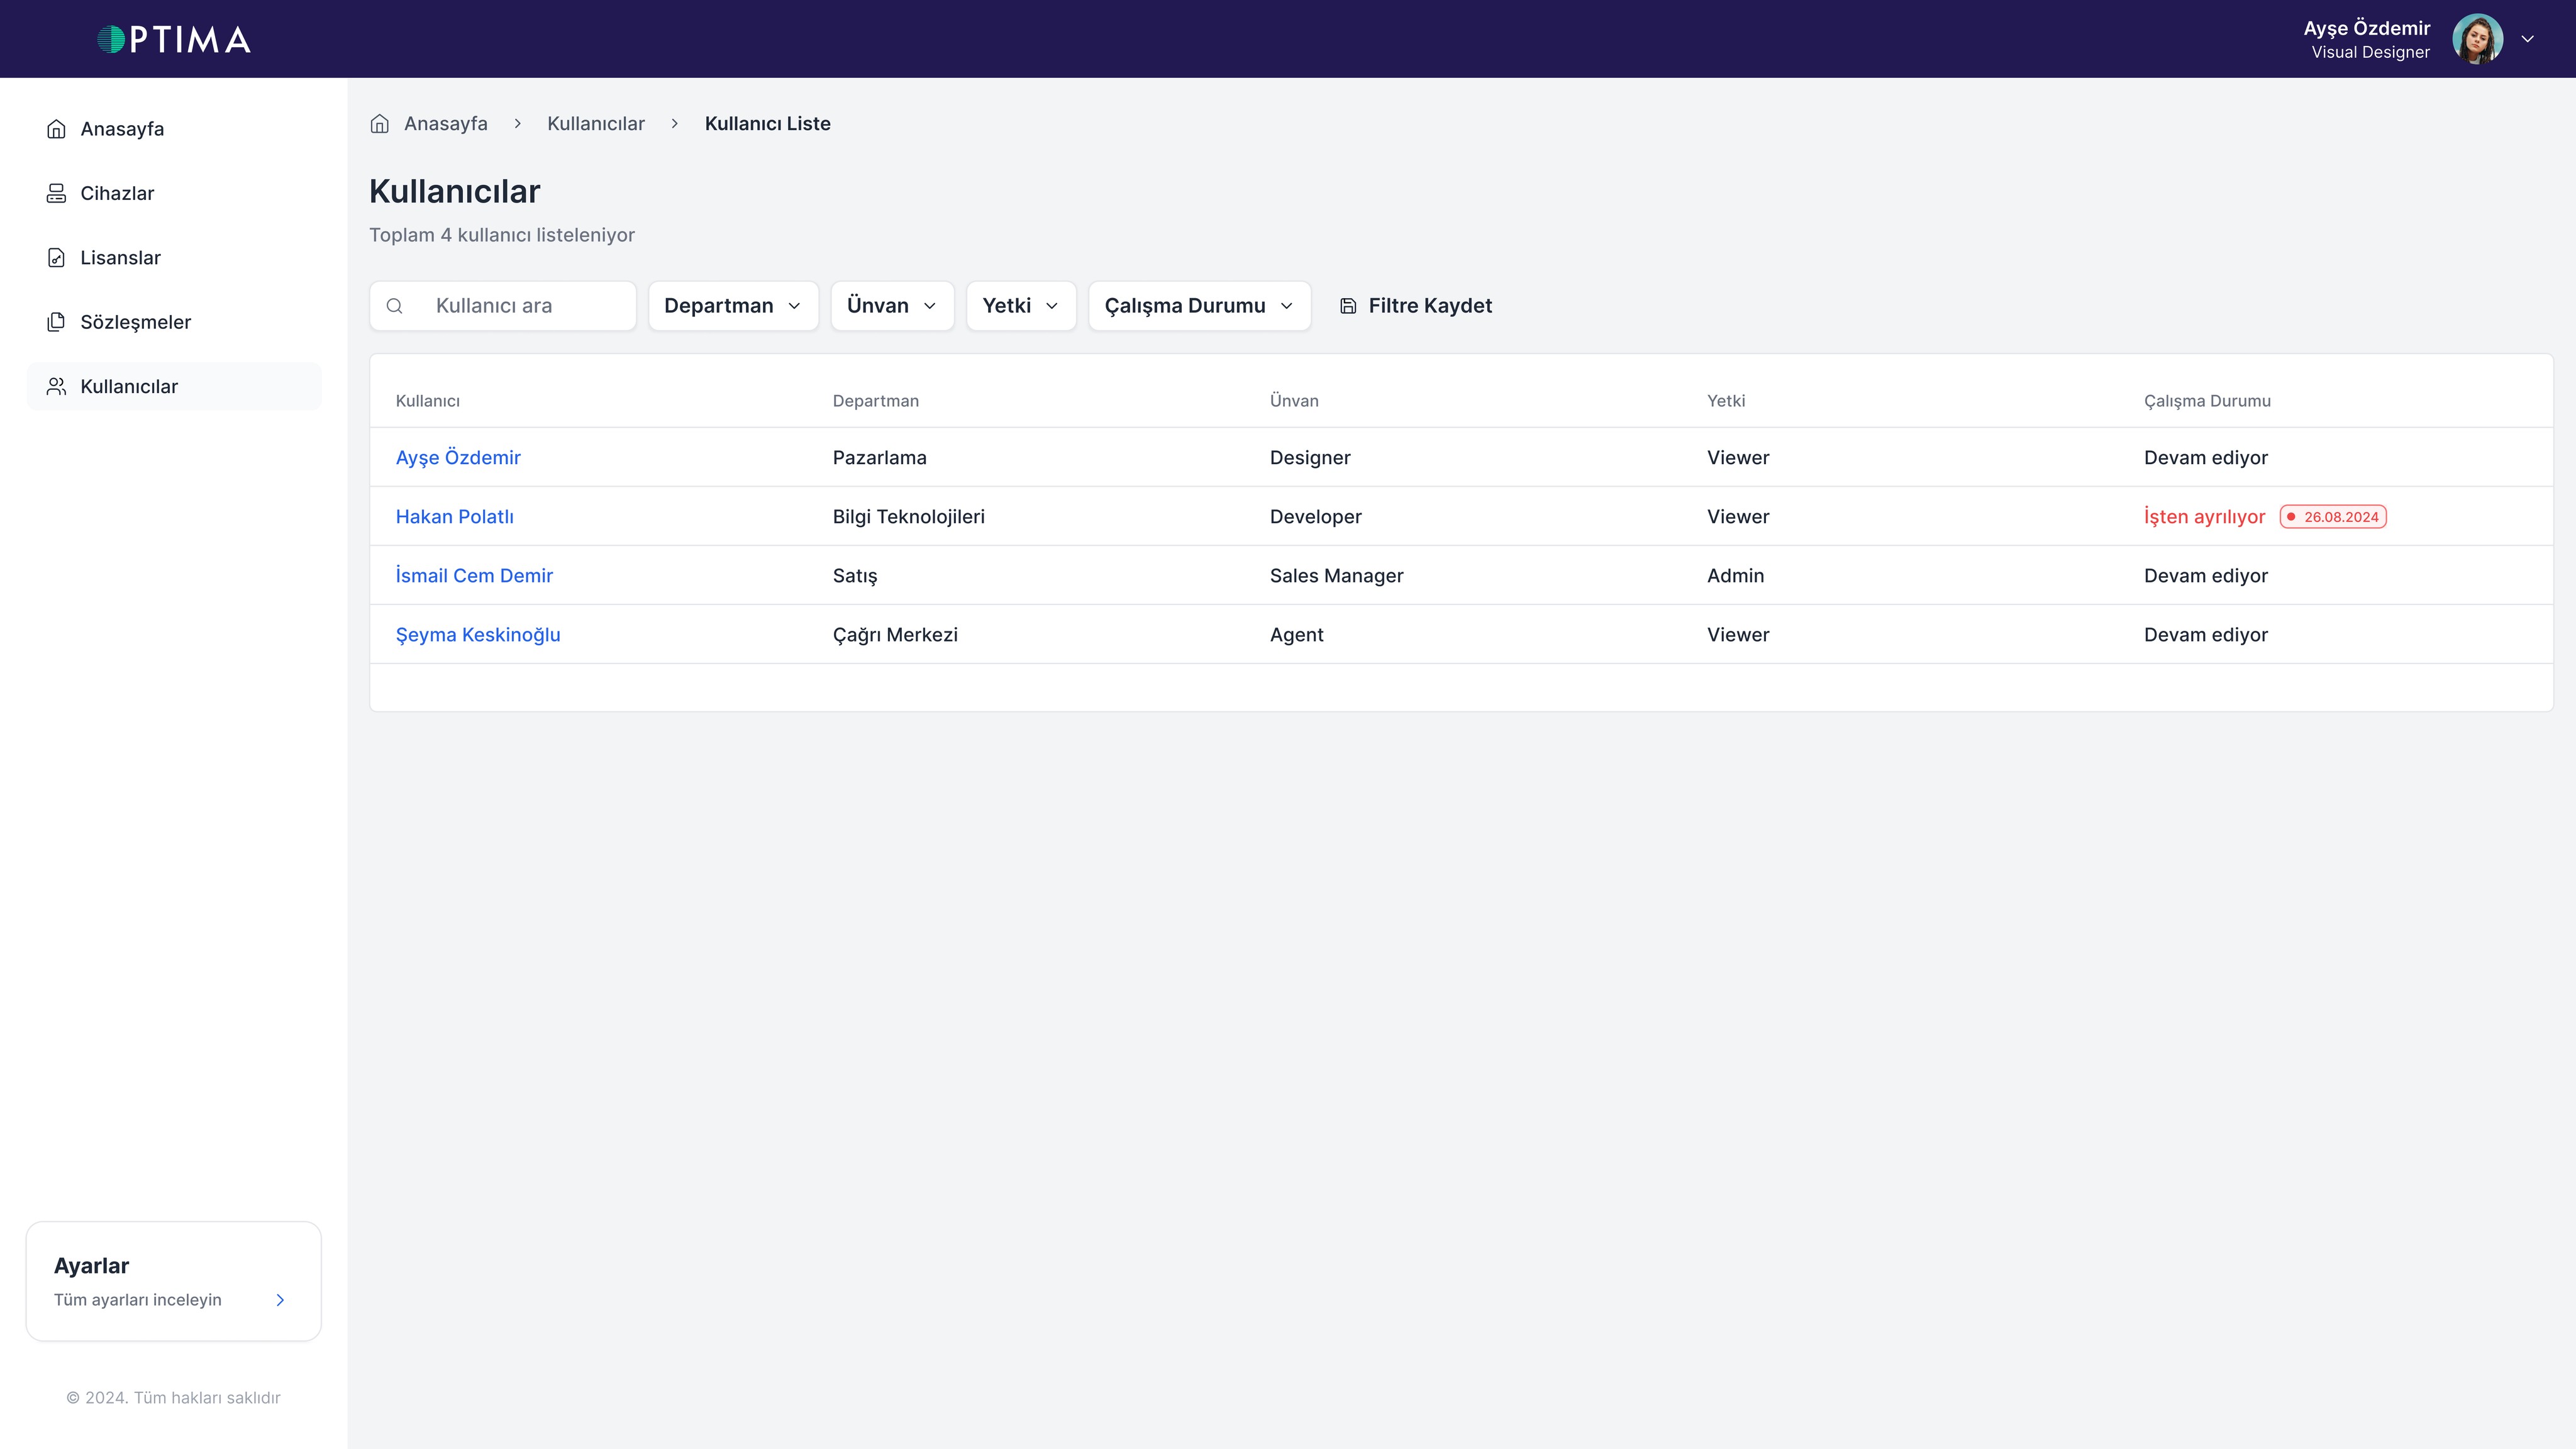Click the Lisanslar license icon in the sidebar

click(x=56, y=258)
